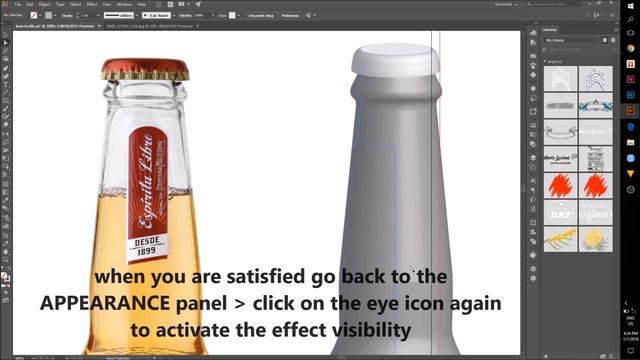Click the Fill and Stroke box in the toolbar
The height and width of the screenshot is (360, 640).
click(x=5, y=277)
